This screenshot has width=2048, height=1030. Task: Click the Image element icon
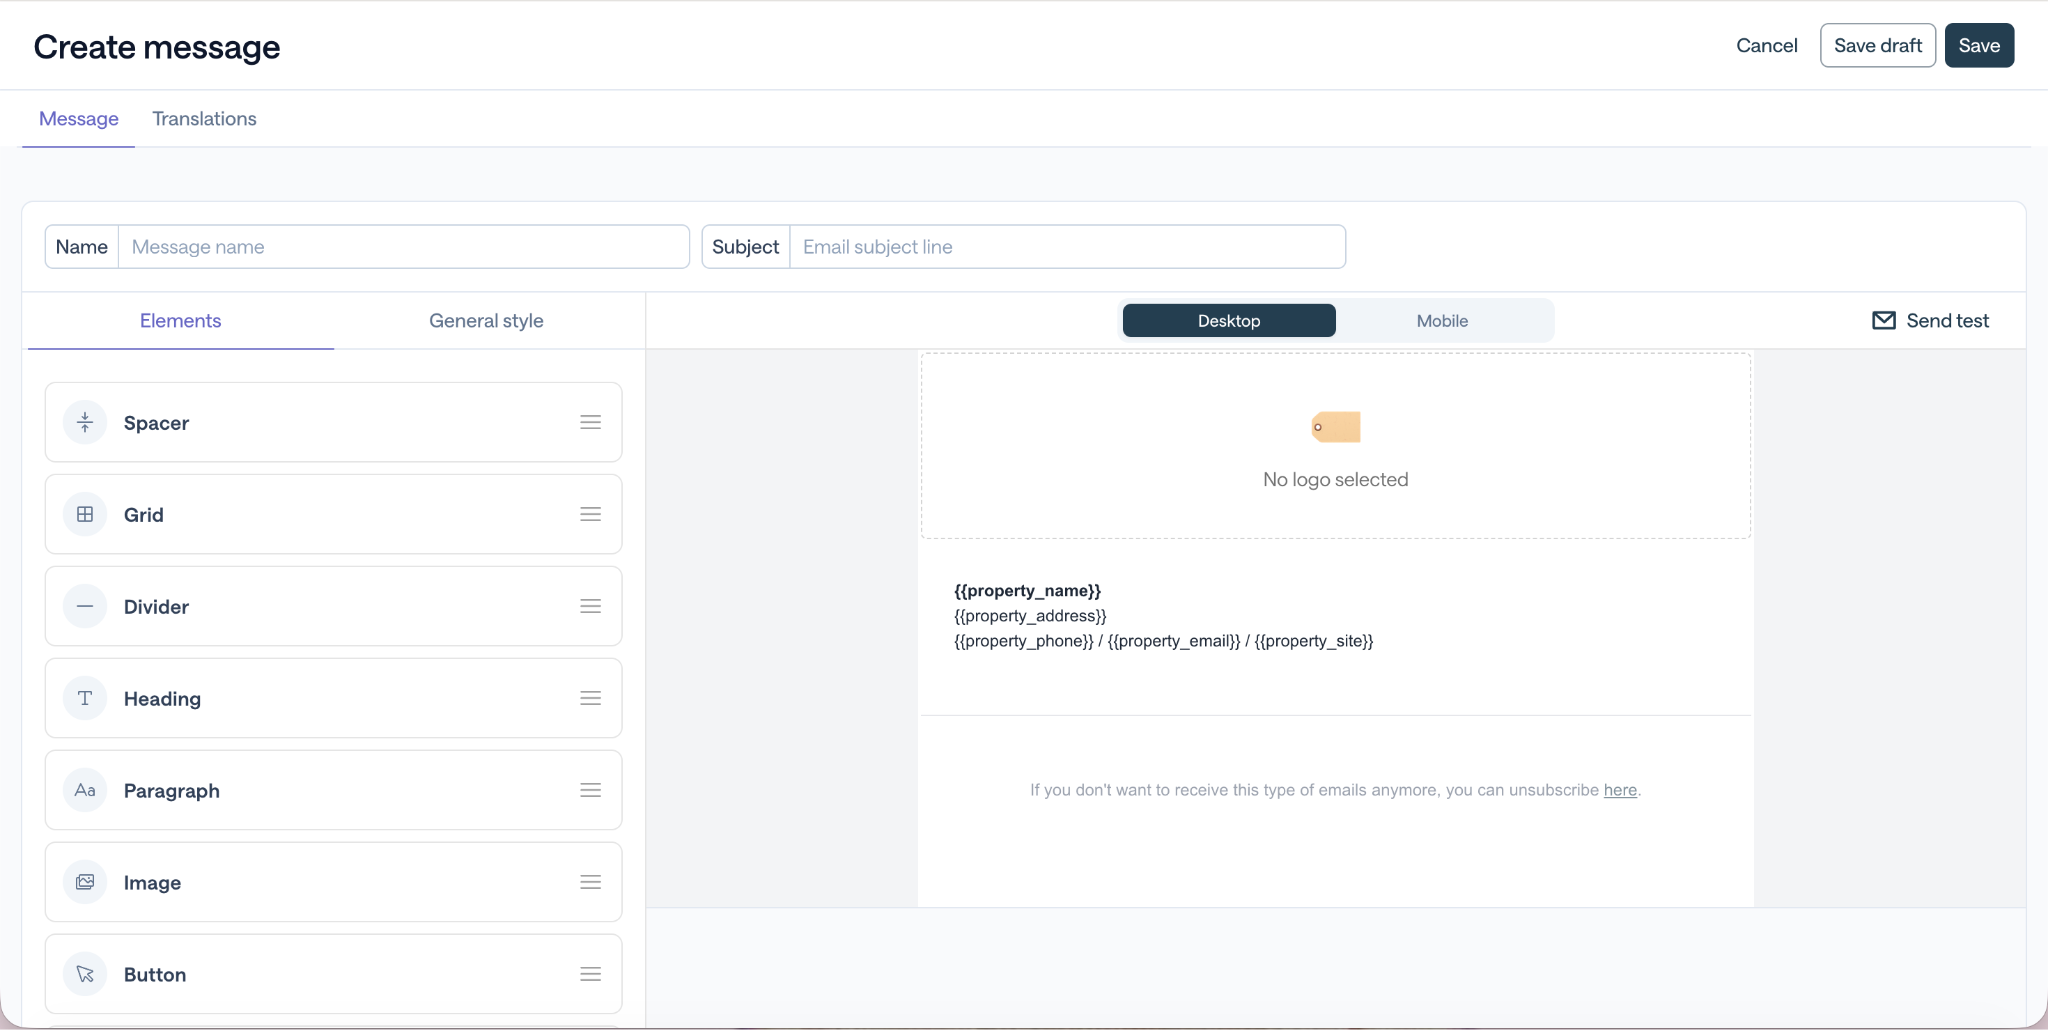[x=85, y=882]
